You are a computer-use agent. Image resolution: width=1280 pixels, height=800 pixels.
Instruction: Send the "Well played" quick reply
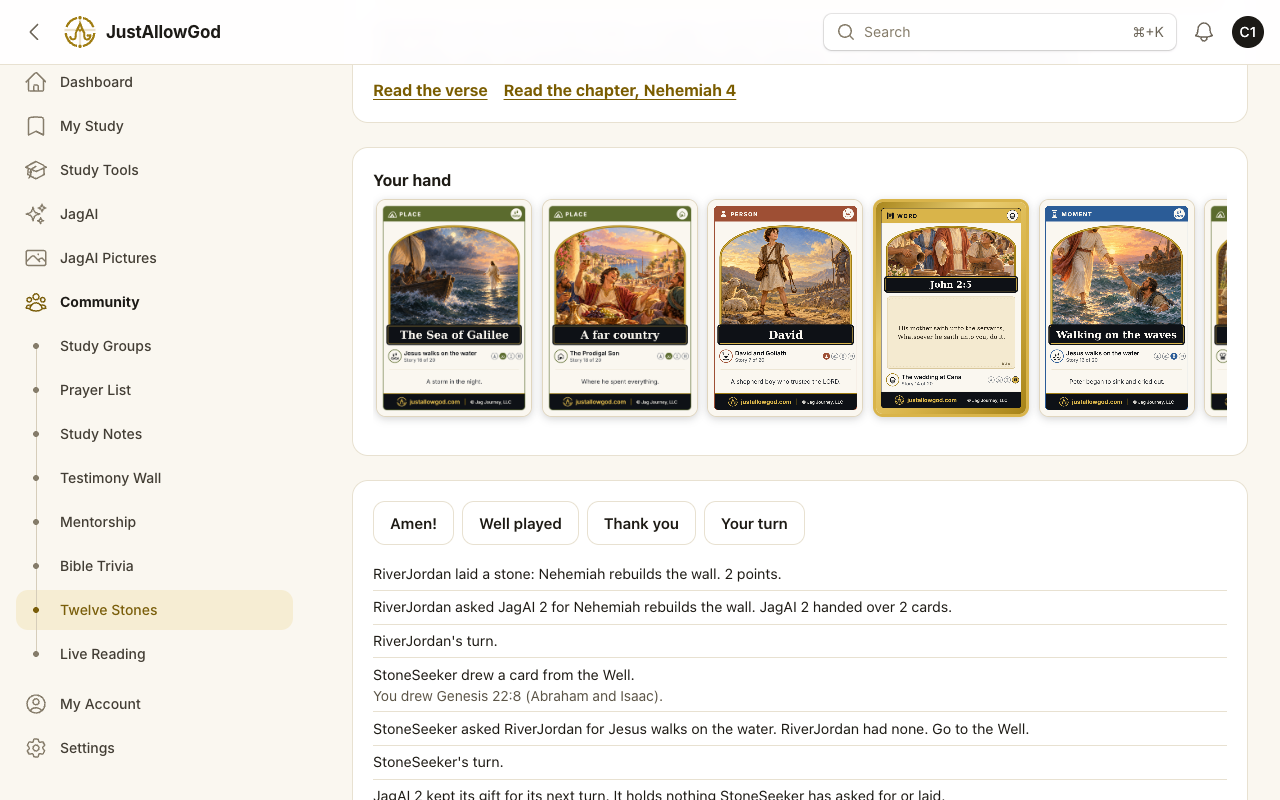pyautogui.click(x=520, y=523)
